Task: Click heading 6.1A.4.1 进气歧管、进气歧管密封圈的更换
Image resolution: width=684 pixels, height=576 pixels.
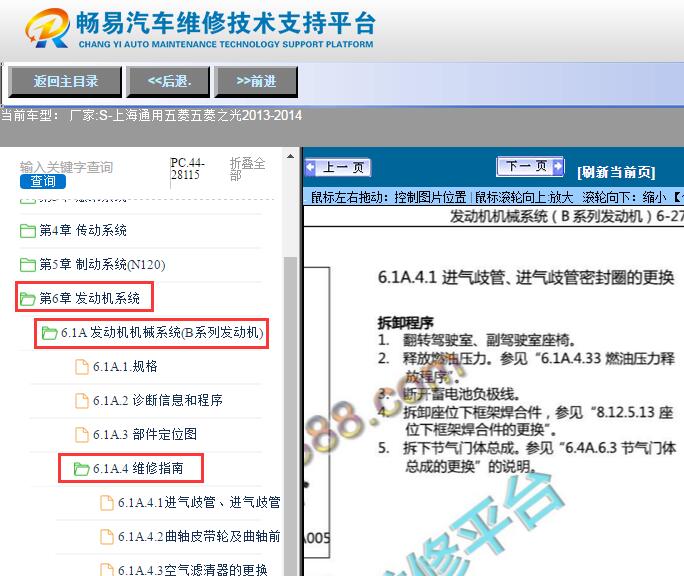Action: click(526, 278)
